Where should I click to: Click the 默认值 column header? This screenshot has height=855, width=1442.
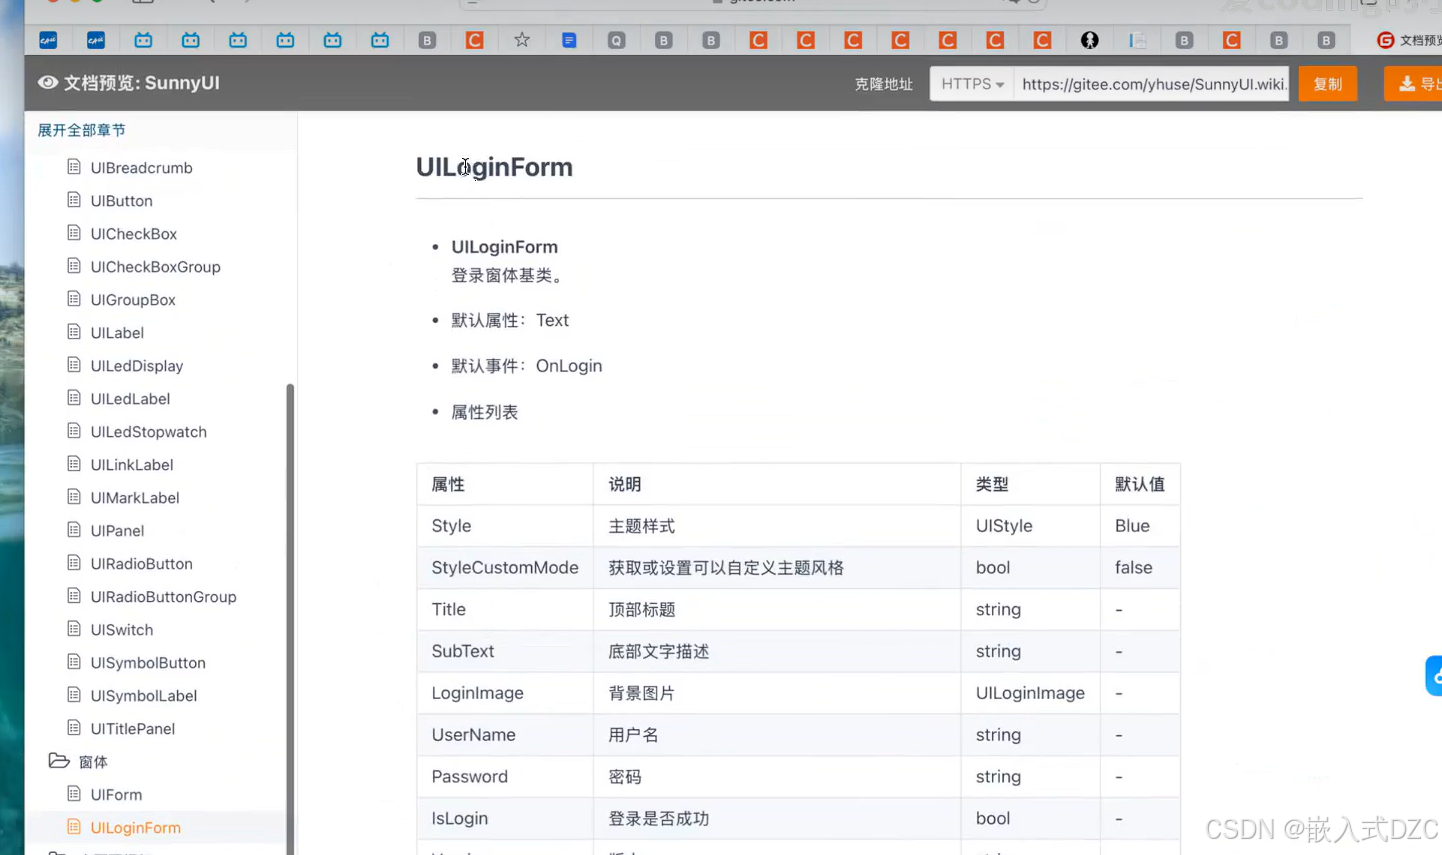(1140, 484)
